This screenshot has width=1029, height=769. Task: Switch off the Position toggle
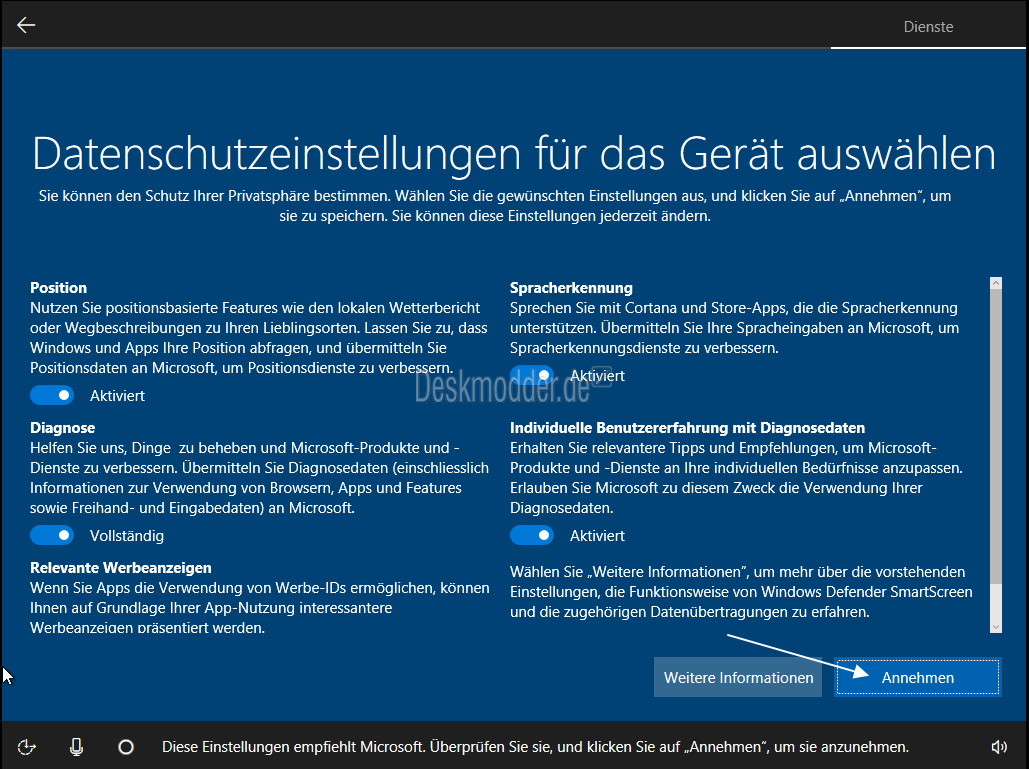pyautogui.click(x=52, y=395)
